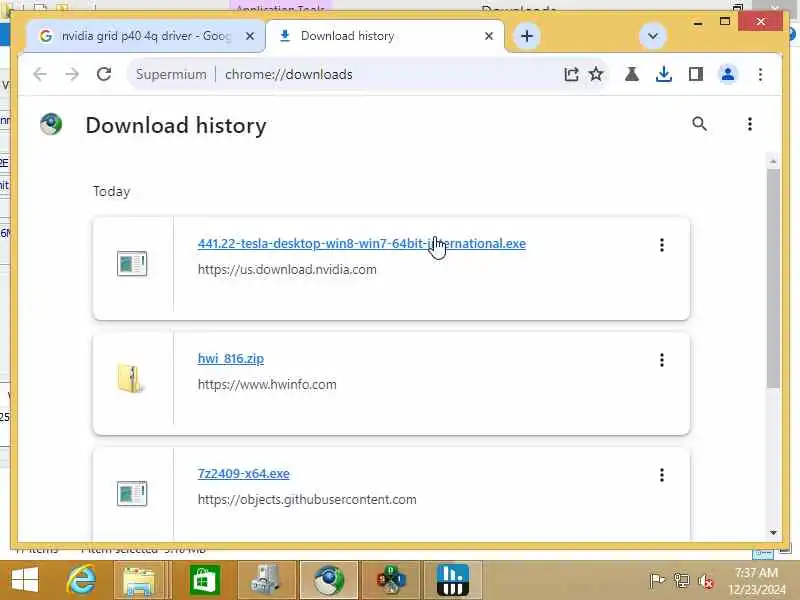Viewport: 800px width, 600px height.
Task: Click the network tray icon
Action: pos(682,580)
